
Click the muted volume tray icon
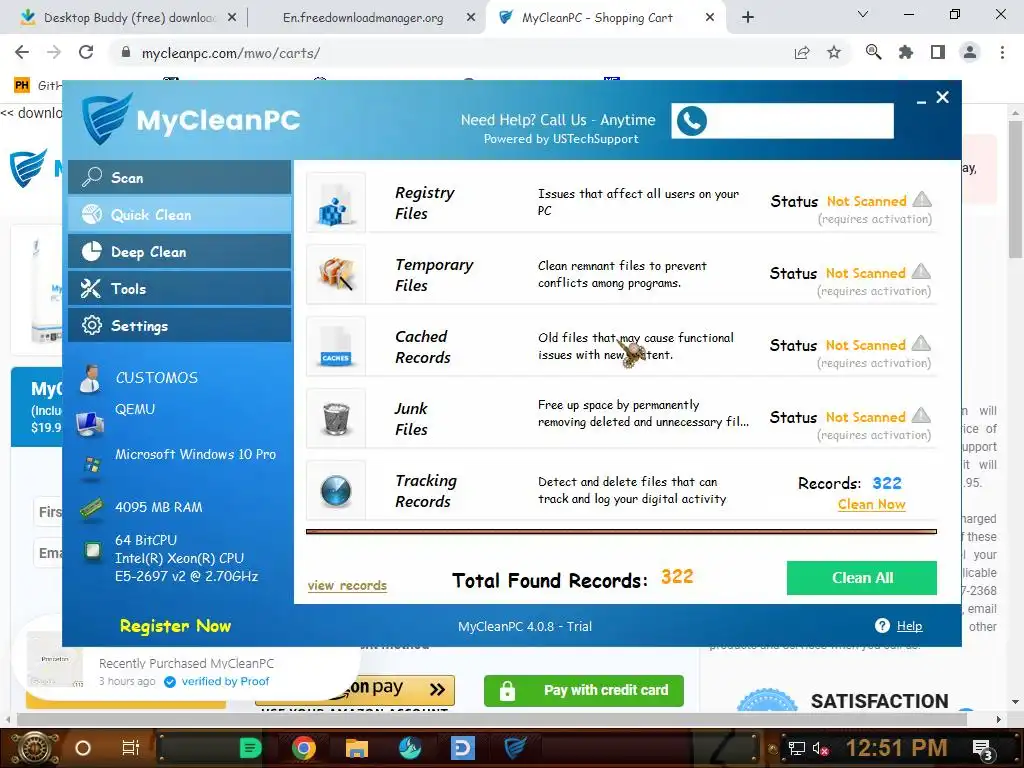click(x=820, y=749)
